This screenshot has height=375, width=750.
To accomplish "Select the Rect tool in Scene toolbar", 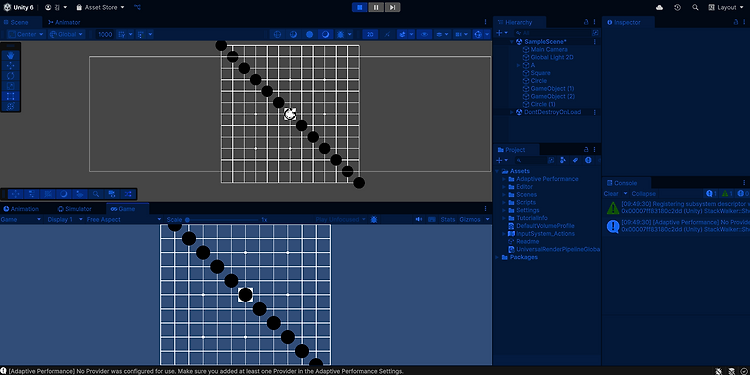I will [x=11, y=96].
